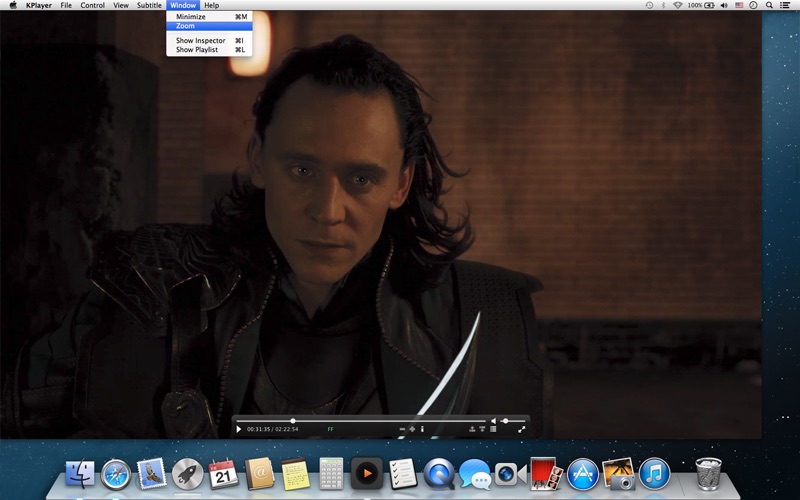Click the Wi-Fi status icon
This screenshot has width=800, height=500.
point(678,5)
